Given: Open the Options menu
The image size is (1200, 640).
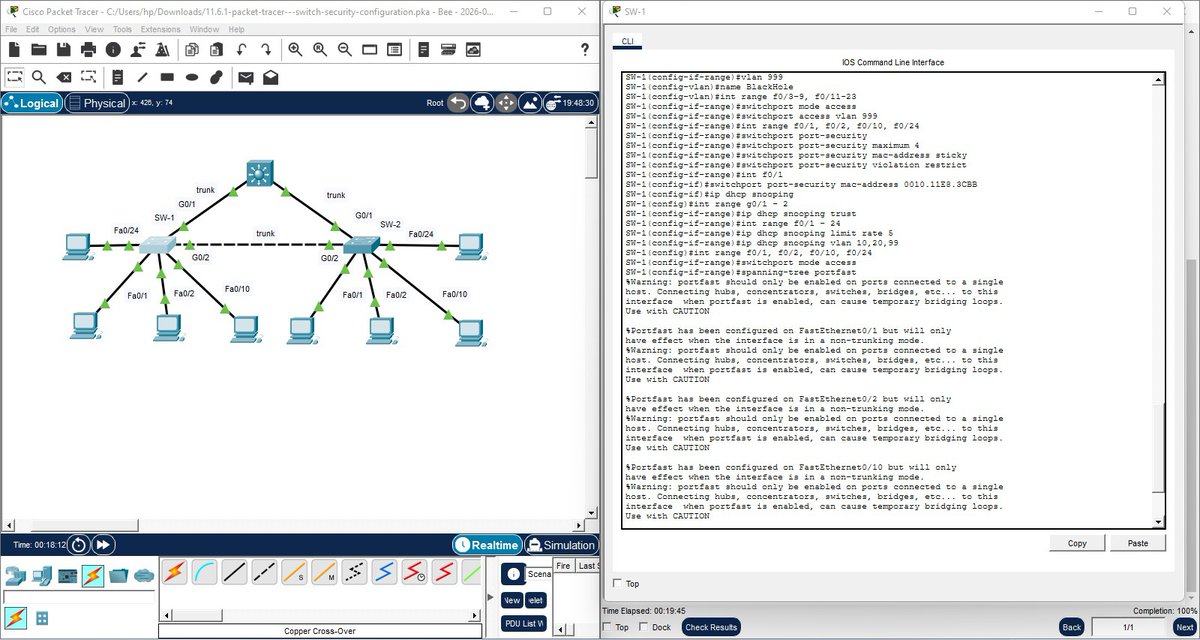Looking at the screenshot, I should point(62,29).
